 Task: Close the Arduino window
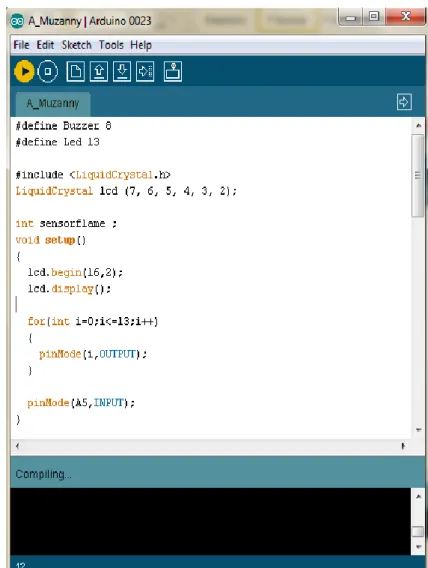tap(406, 16)
